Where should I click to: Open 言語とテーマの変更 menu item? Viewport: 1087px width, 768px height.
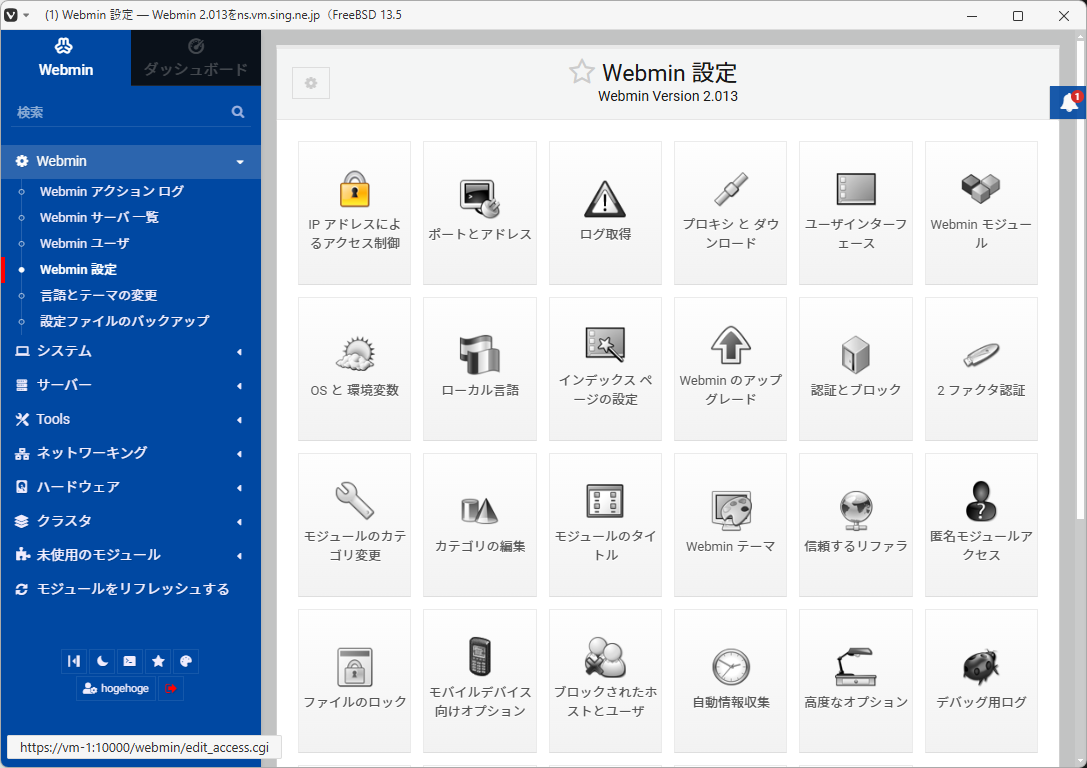point(98,295)
